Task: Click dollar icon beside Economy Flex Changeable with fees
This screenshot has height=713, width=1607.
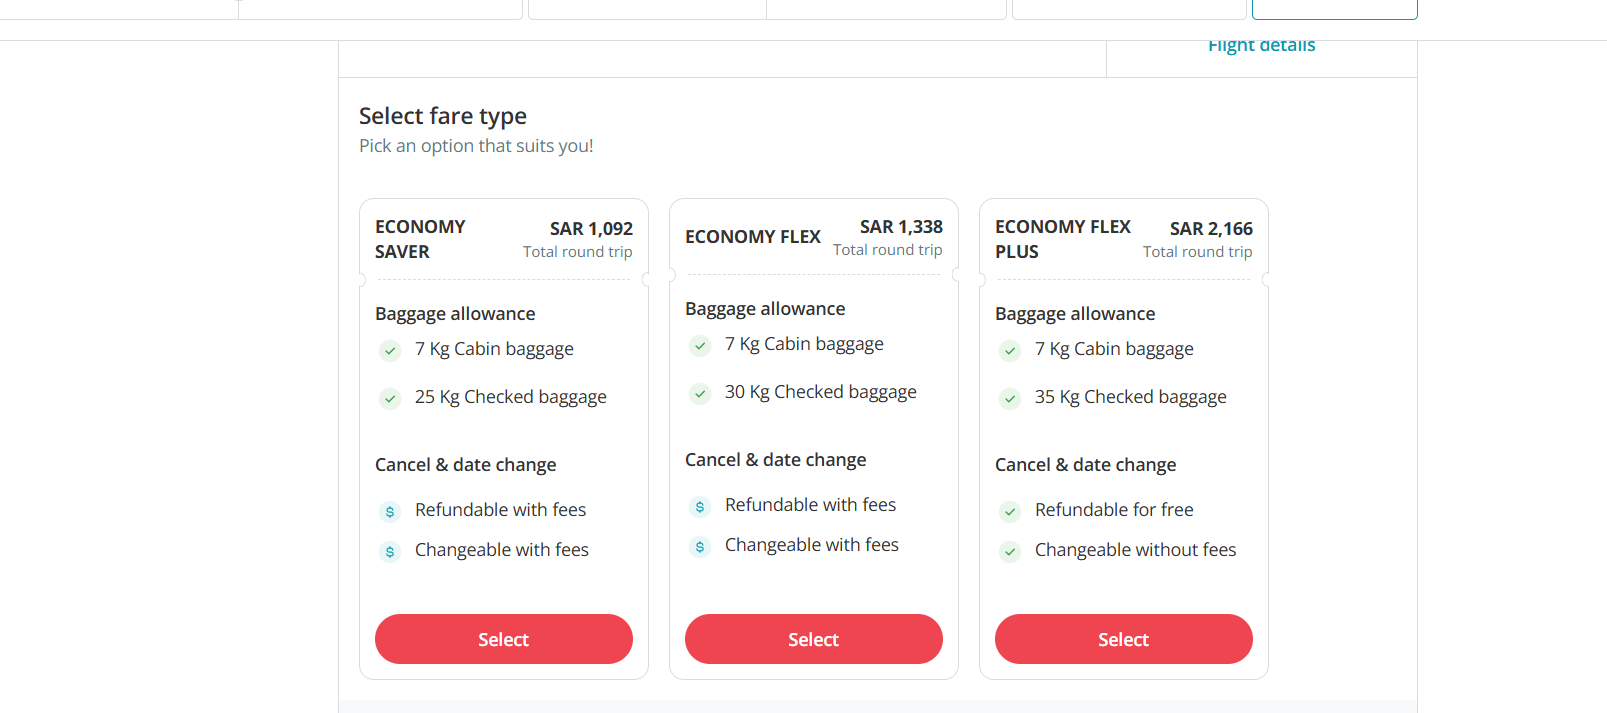Action: [x=700, y=547]
